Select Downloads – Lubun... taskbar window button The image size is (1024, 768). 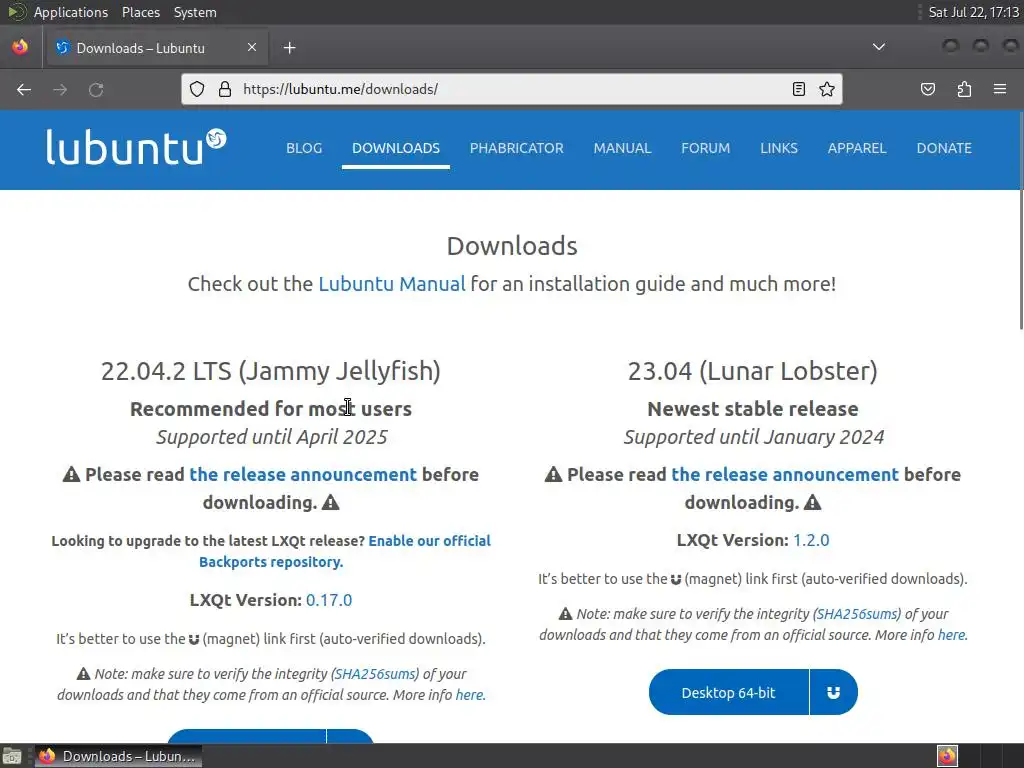119,756
